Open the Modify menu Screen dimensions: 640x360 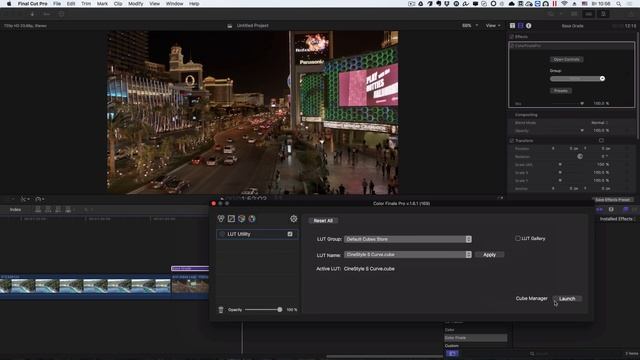tap(136, 4)
